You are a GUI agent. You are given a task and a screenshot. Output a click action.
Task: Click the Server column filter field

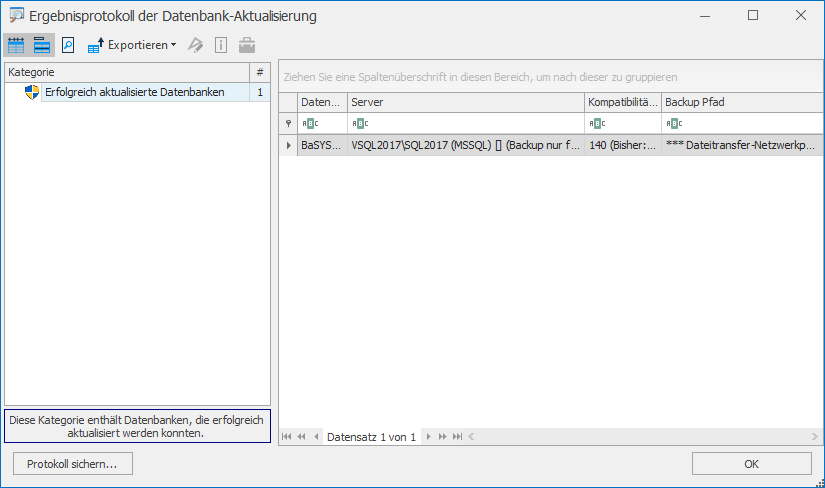465,123
